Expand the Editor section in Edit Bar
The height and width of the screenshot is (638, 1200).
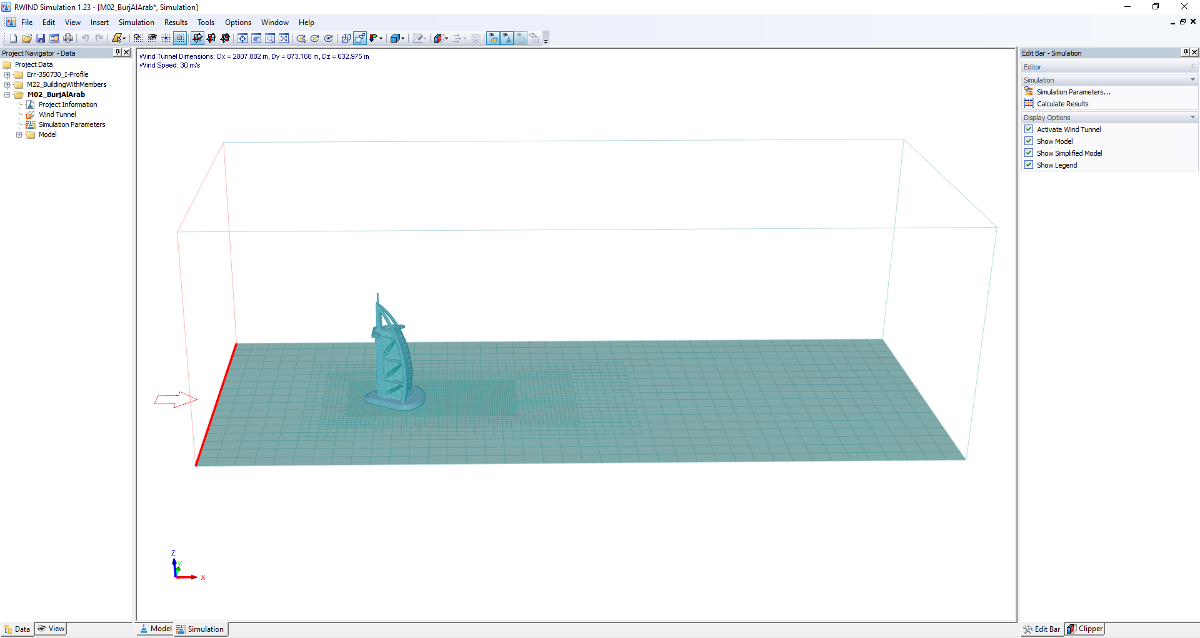point(1192,66)
